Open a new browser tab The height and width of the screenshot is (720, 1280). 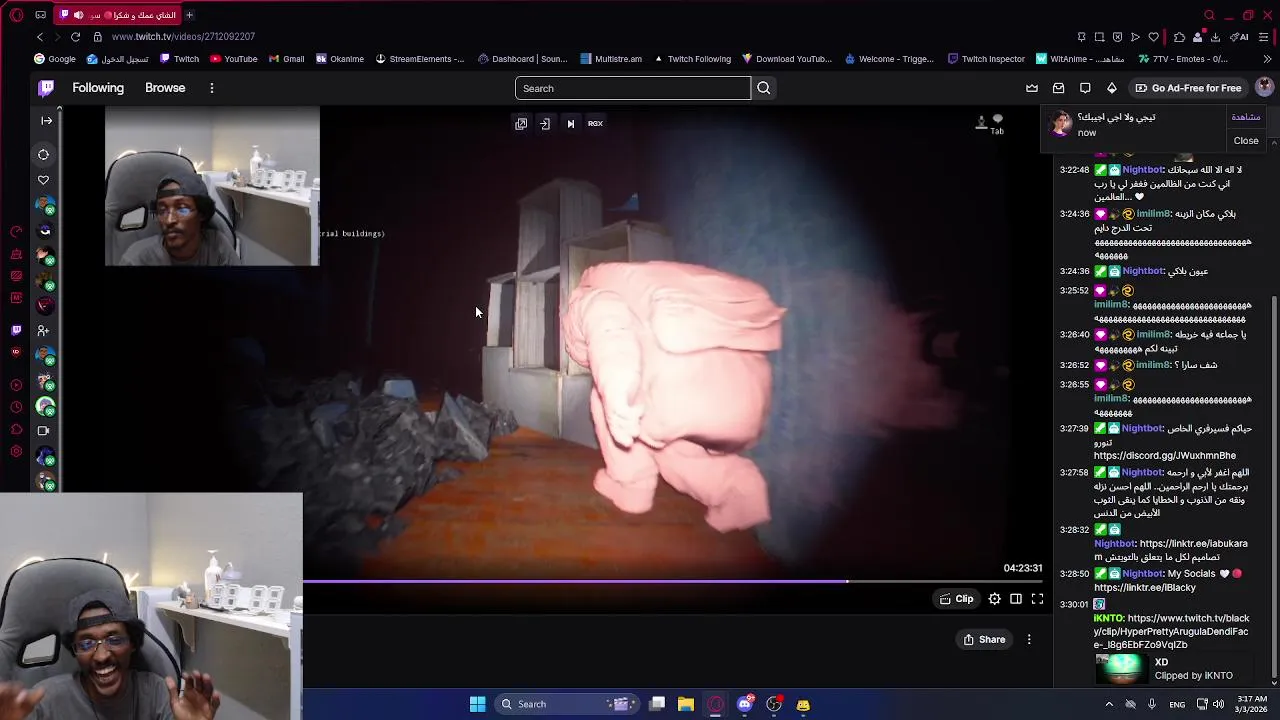pyautogui.click(x=189, y=15)
